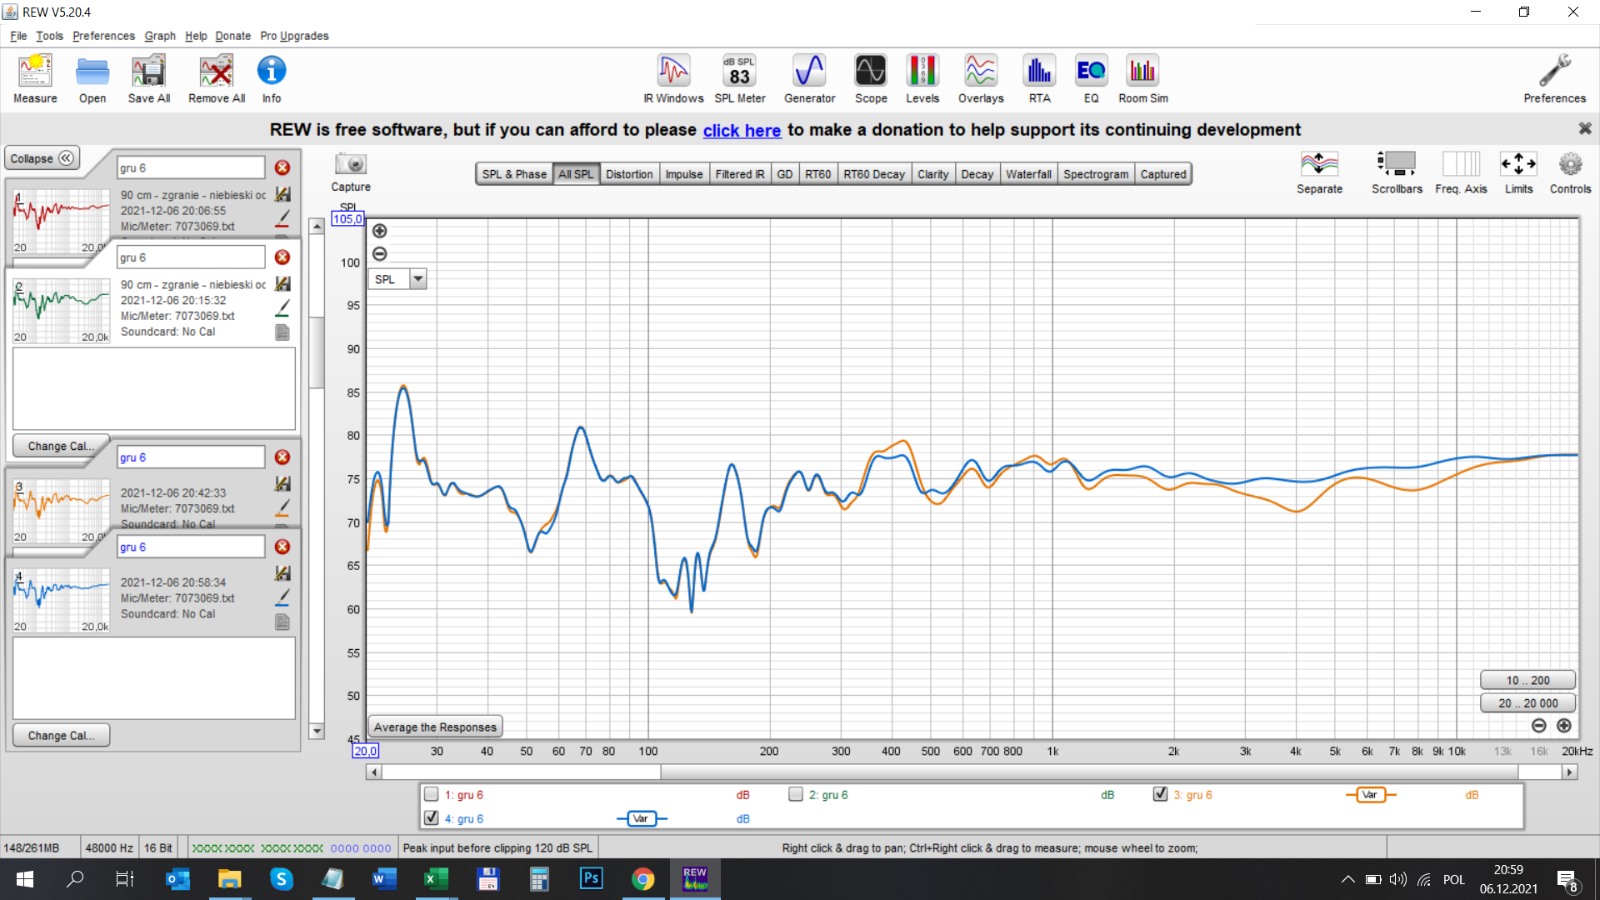This screenshot has width=1600, height=900.
Task: Open the SPL axis type dropdown
Action: pyautogui.click(x=418, y=280)
